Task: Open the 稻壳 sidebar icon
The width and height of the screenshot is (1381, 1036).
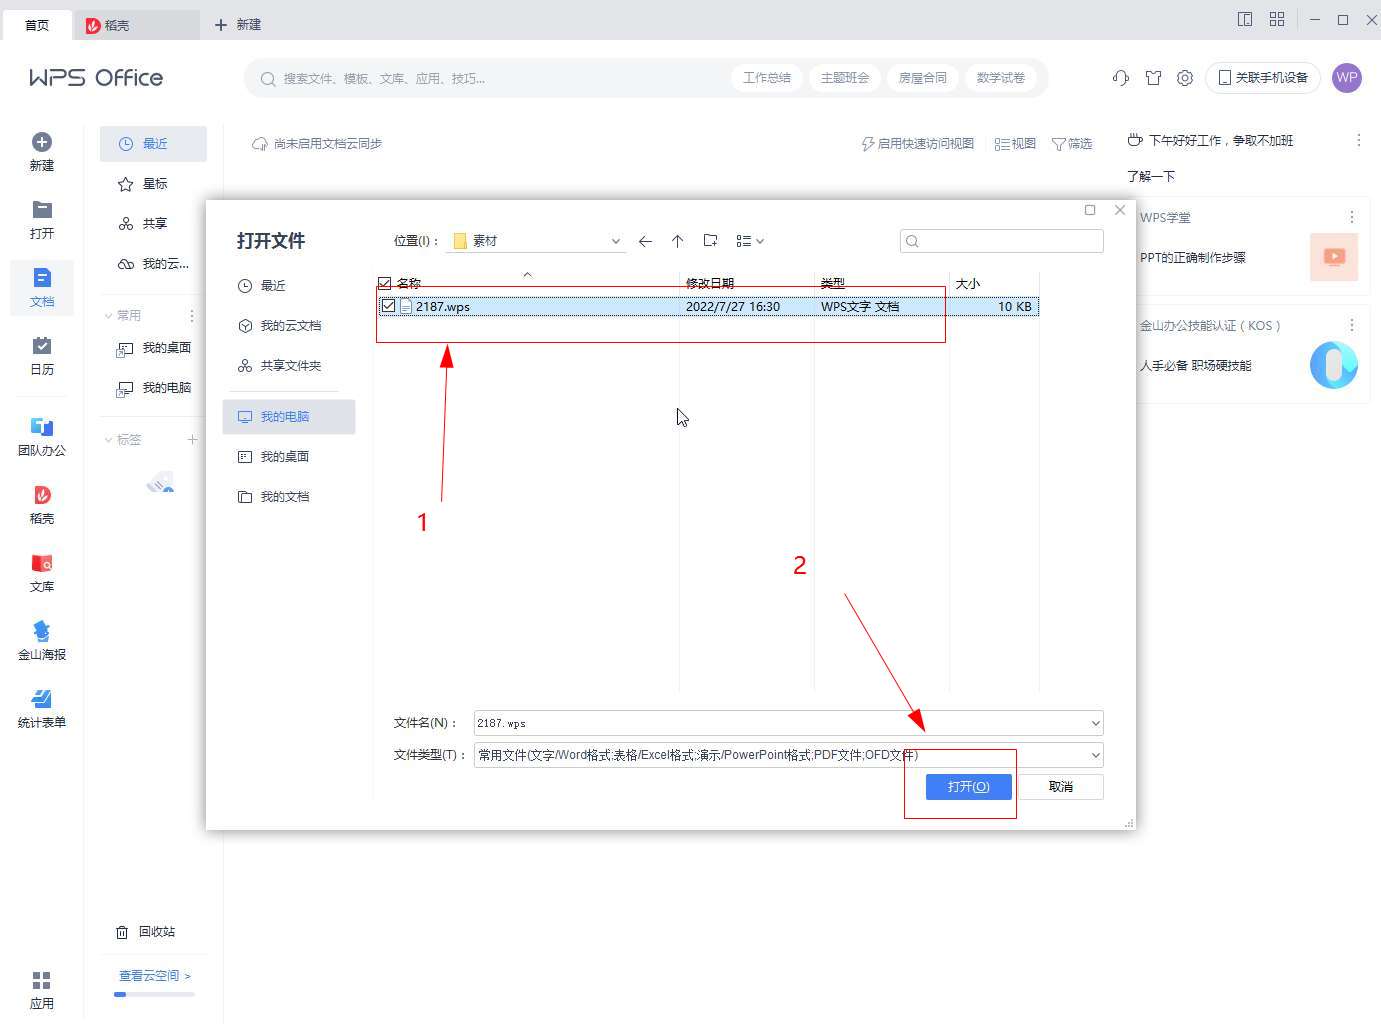Action: pos(42,504)
